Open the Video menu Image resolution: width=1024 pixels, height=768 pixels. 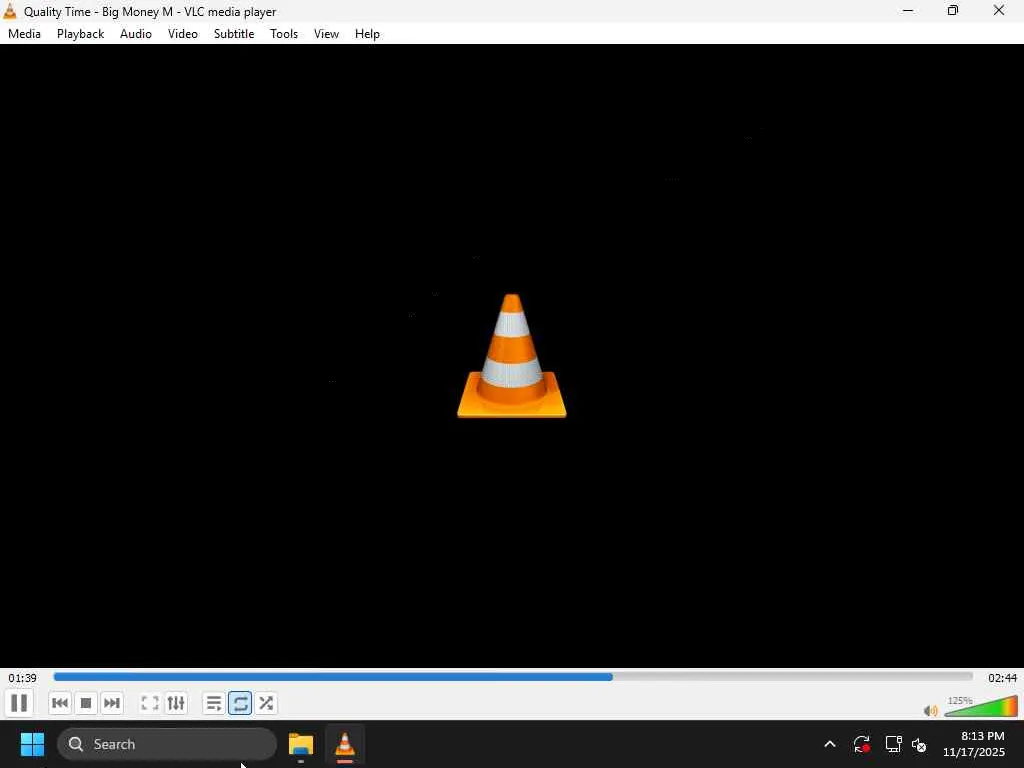tap(183, 34)
